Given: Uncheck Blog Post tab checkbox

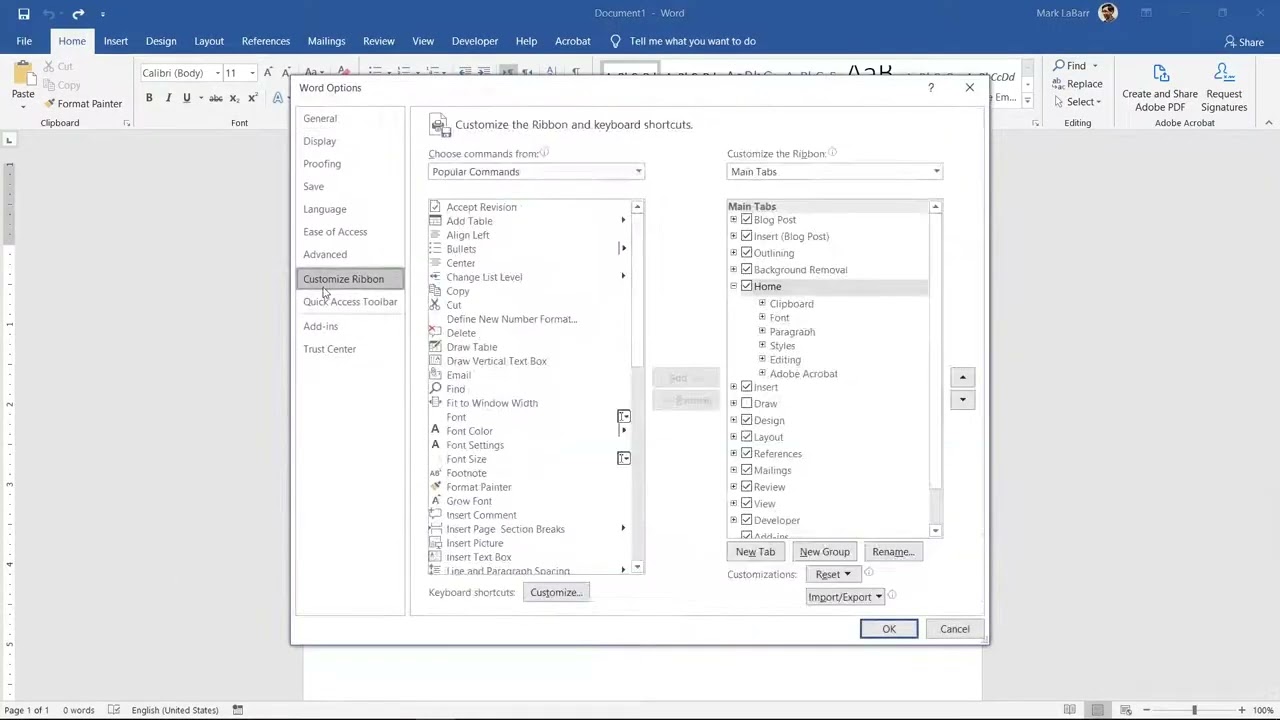Looking at the screenshot, I should [746, 220].
